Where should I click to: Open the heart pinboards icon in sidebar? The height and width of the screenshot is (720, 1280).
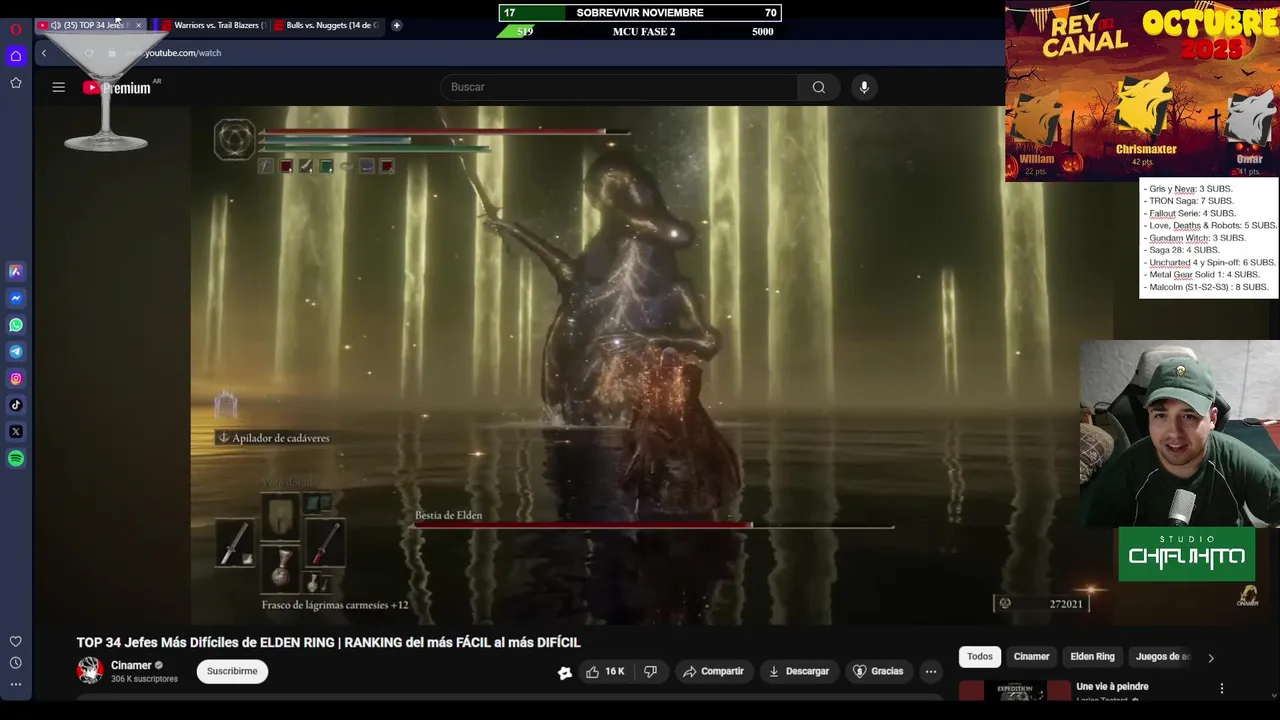pyautogui.click(x=16, y=641)
